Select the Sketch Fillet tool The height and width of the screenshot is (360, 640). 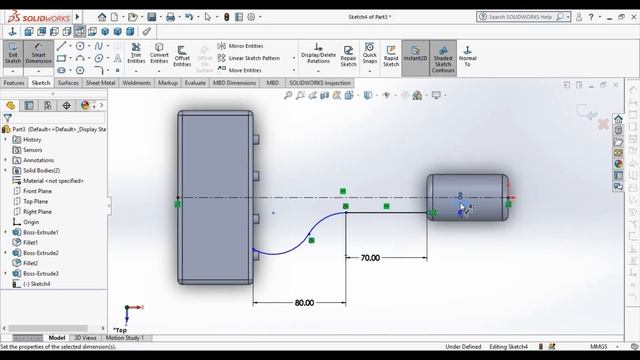coord(99,70)
